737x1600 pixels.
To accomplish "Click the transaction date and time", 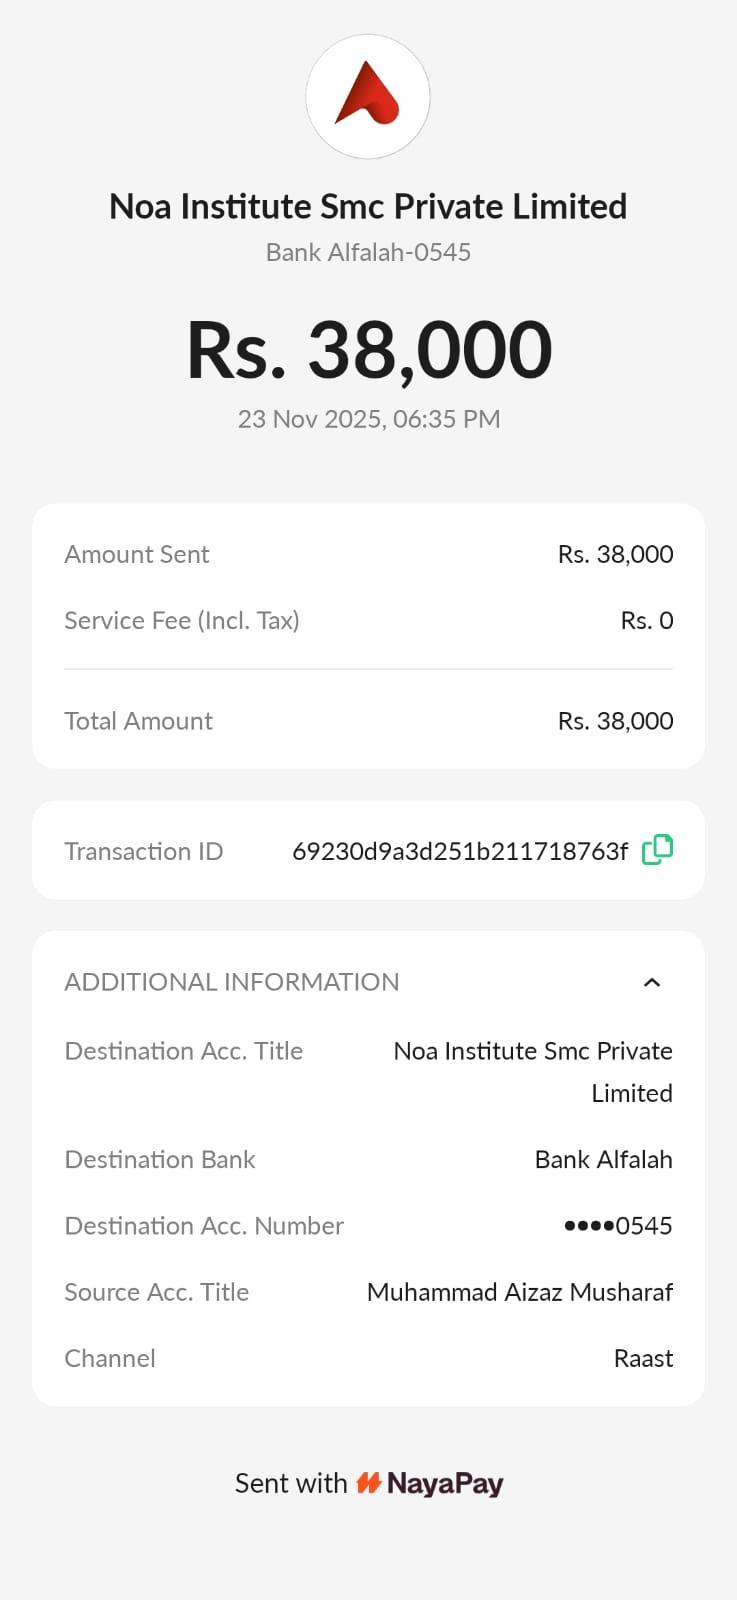I will click(x=369, y=419).
